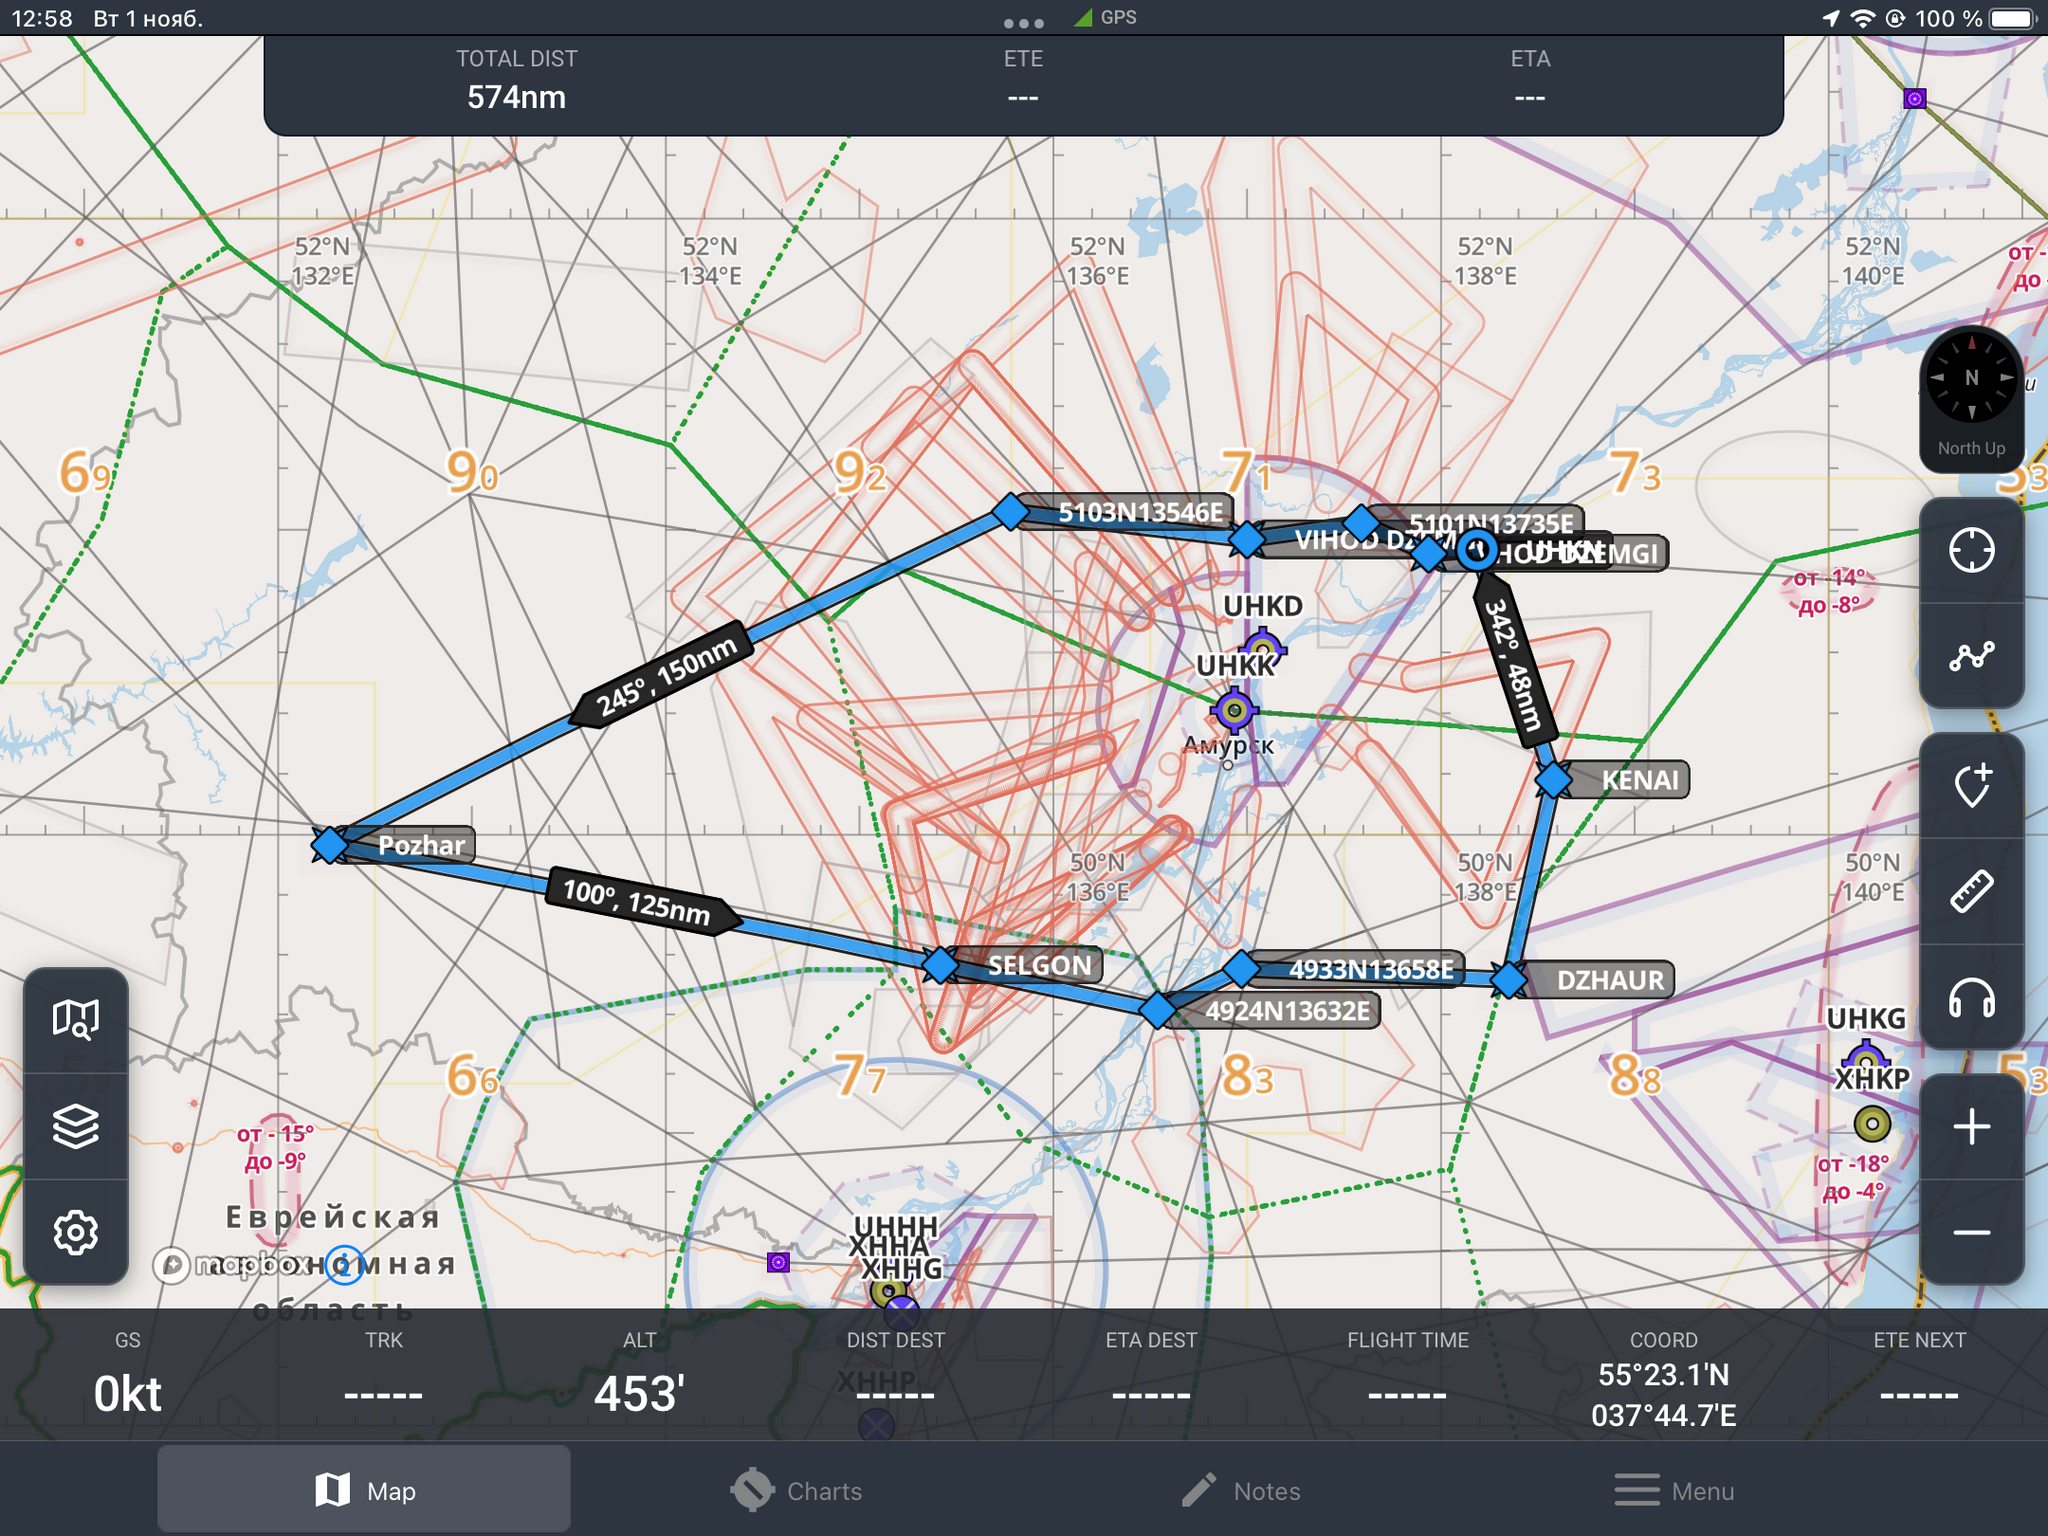Image resolution: width=2048 pixels, height=1536 pixels.
Task: Open settings gear in left panel
Action: (x=76, y=1232)
